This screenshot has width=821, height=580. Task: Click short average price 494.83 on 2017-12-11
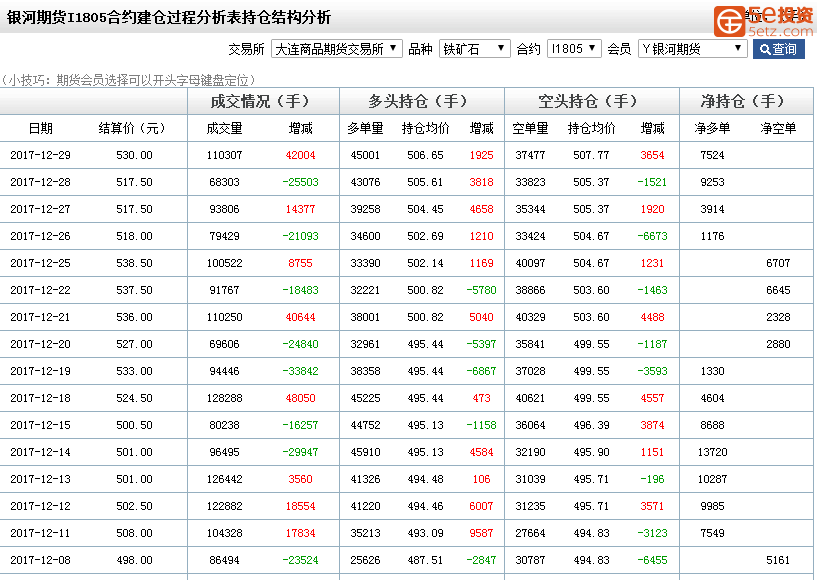click(x=591, y=533)
